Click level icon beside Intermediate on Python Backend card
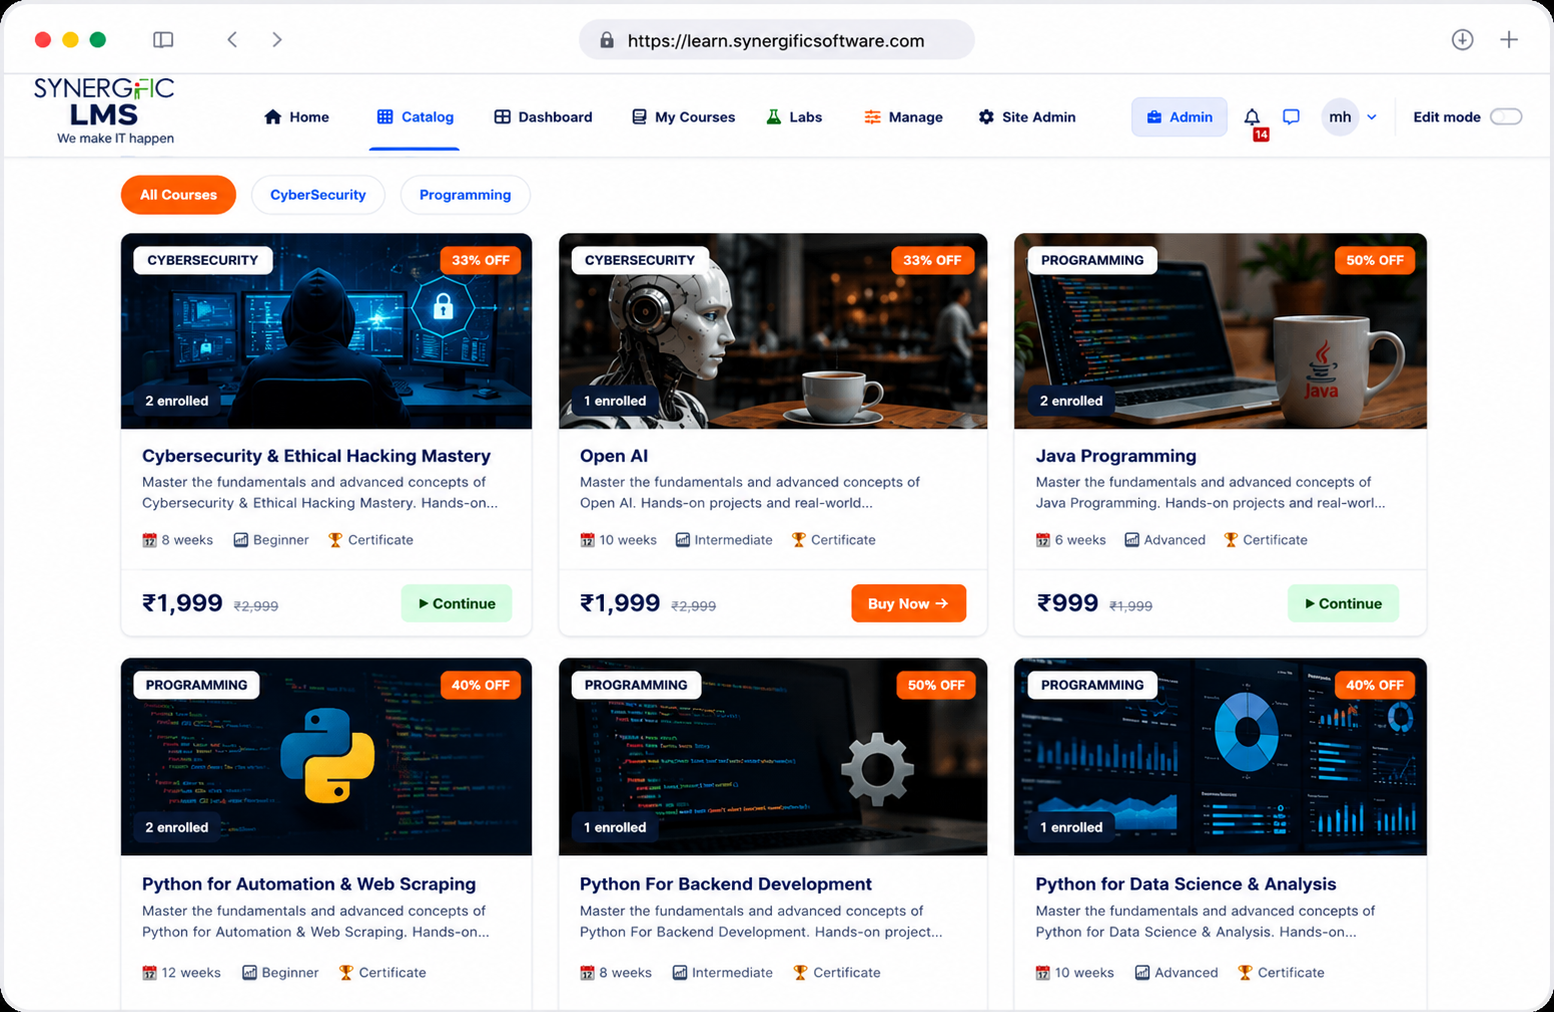 pos(679,973)
